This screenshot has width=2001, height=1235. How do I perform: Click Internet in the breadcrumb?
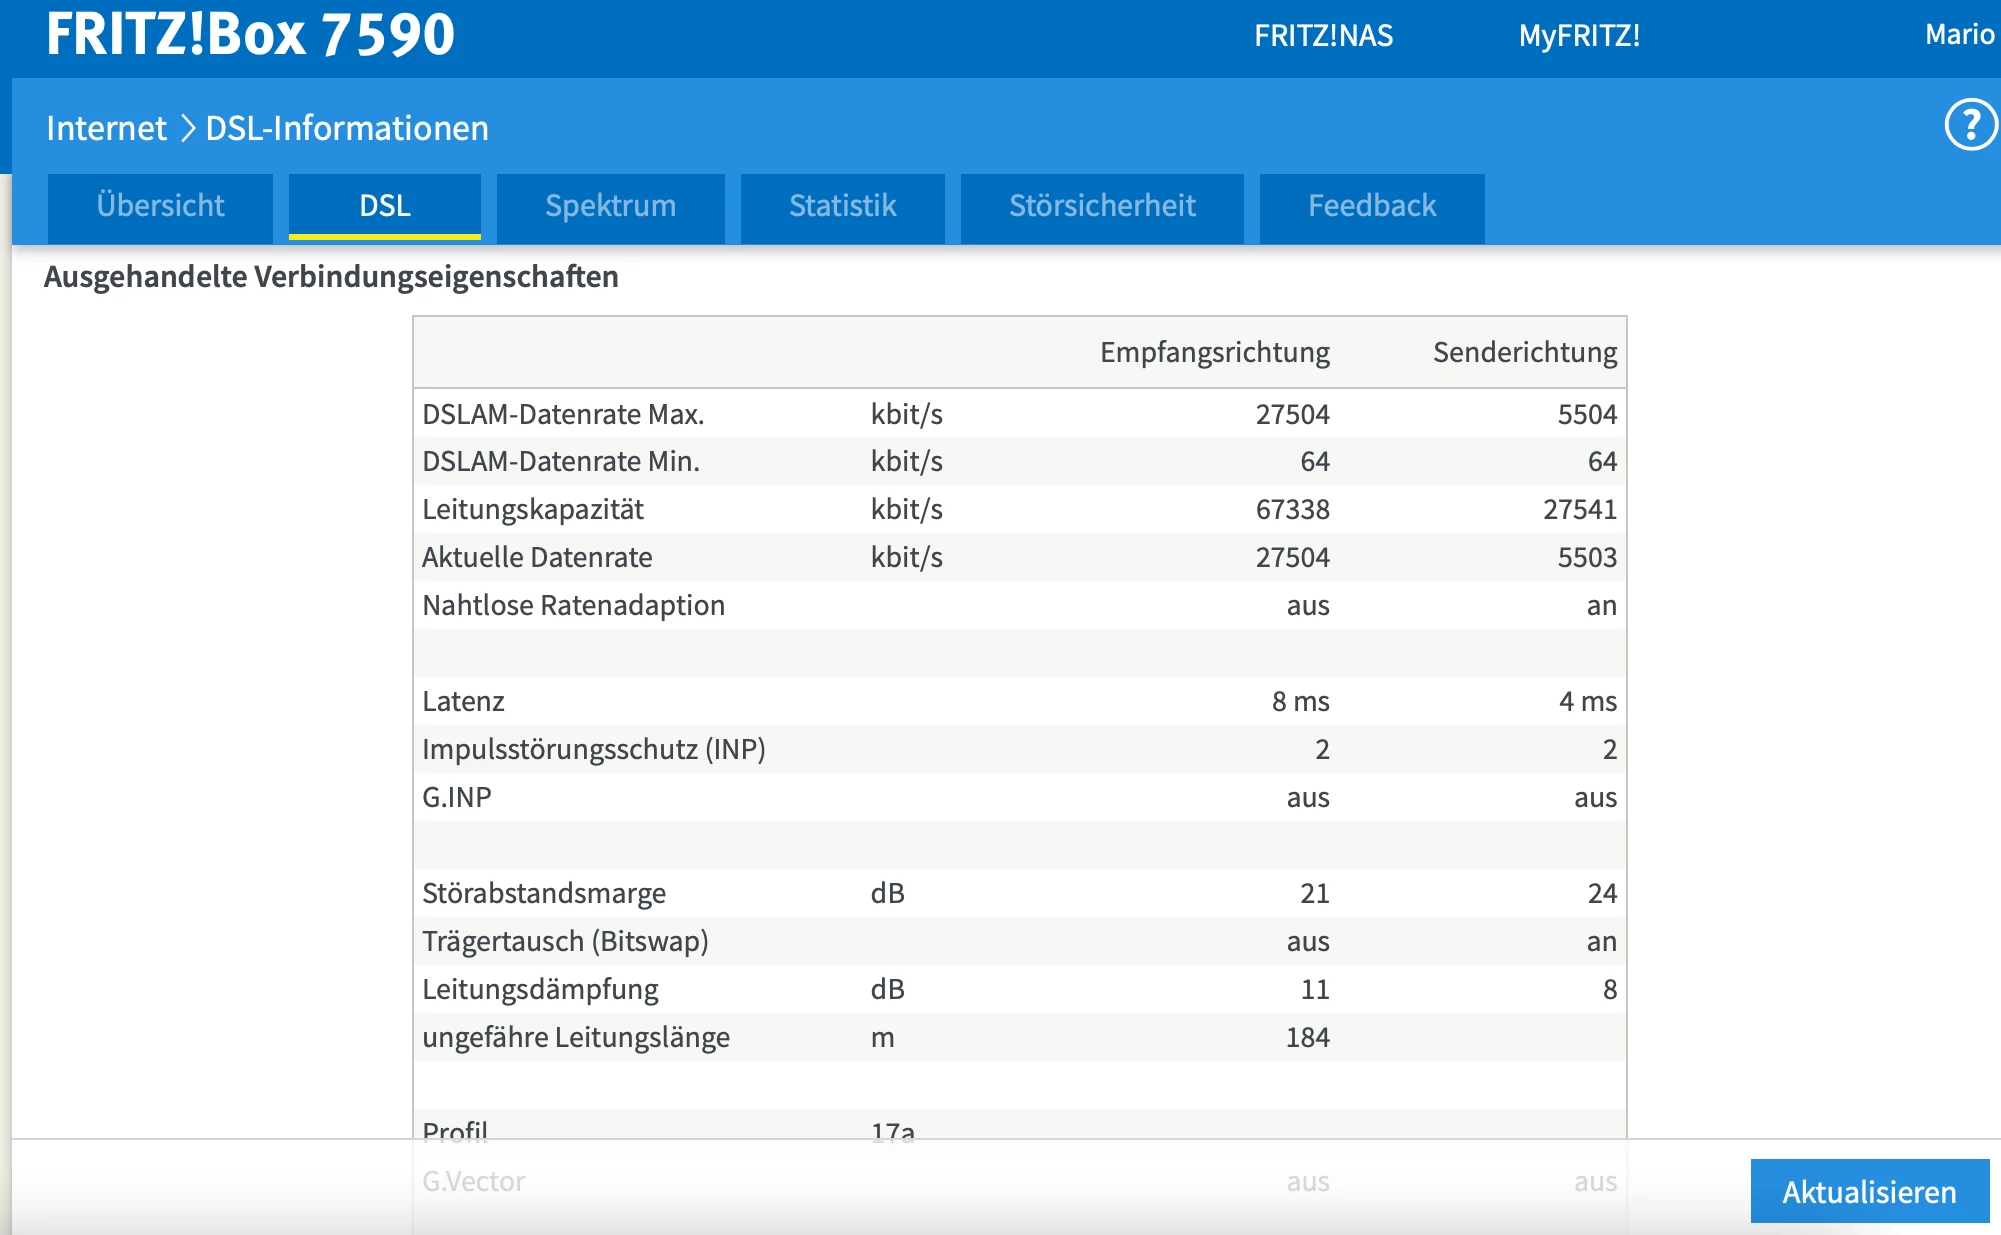tap(106, 128)
